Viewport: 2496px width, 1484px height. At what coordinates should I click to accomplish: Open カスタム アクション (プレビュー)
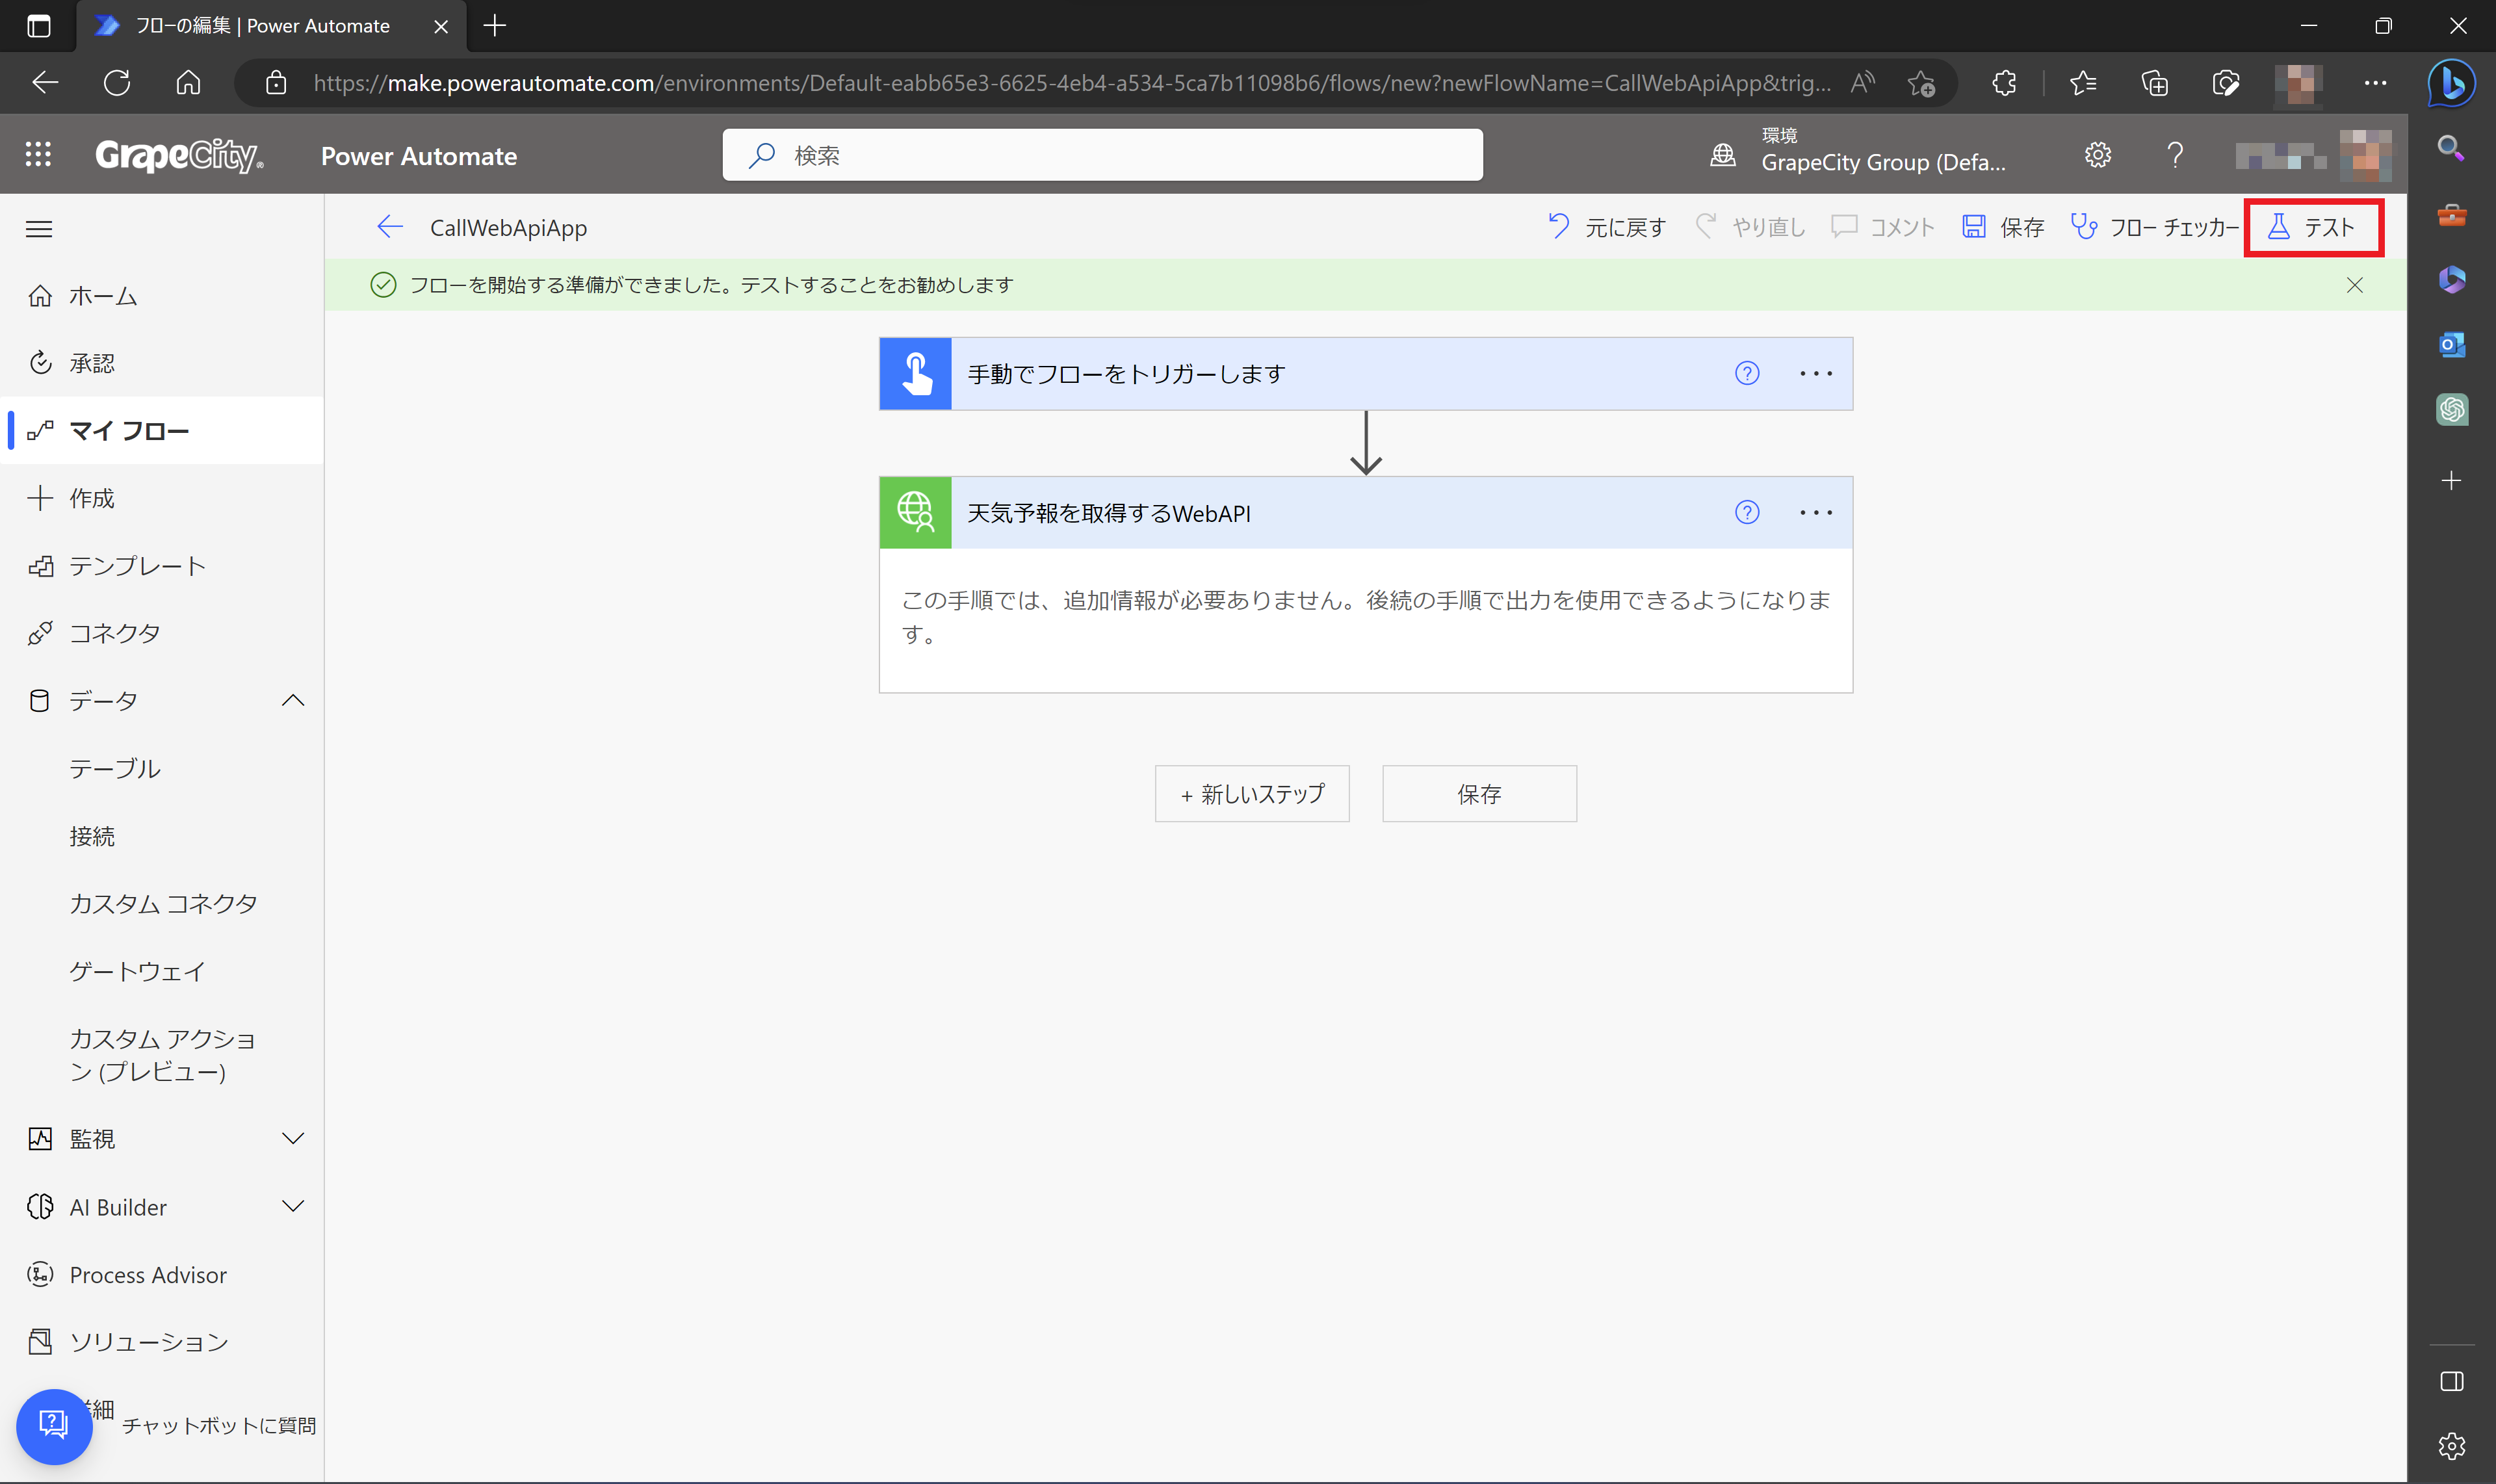click(162, 1055)
